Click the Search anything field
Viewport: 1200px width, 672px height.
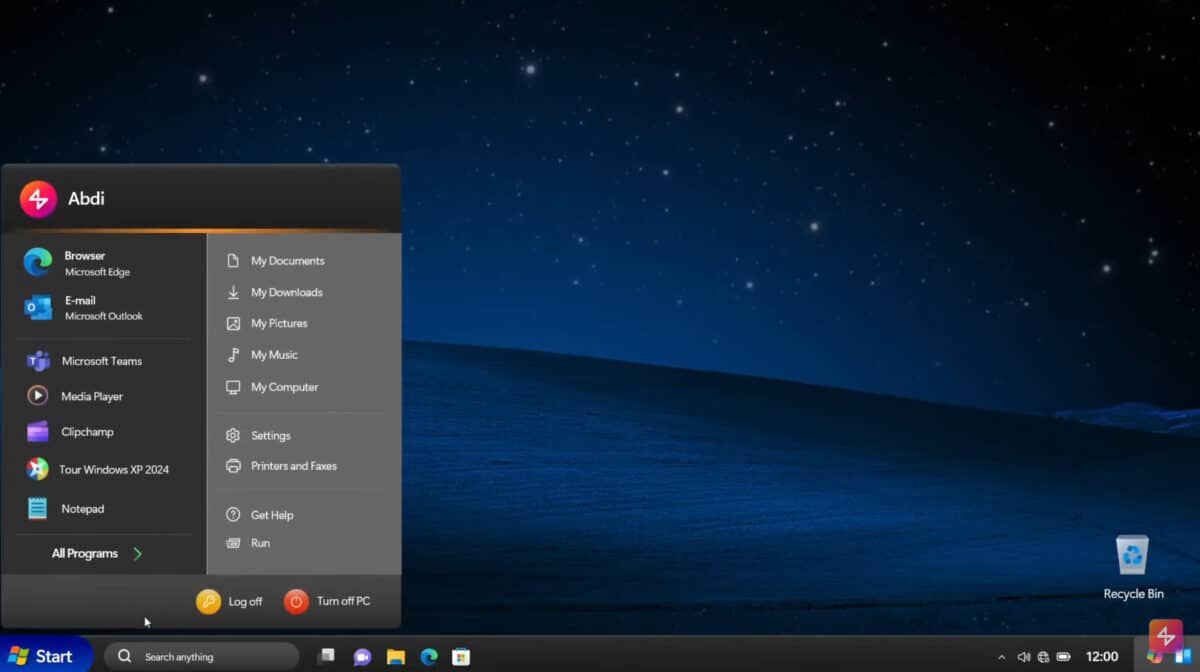click(200, 656)
